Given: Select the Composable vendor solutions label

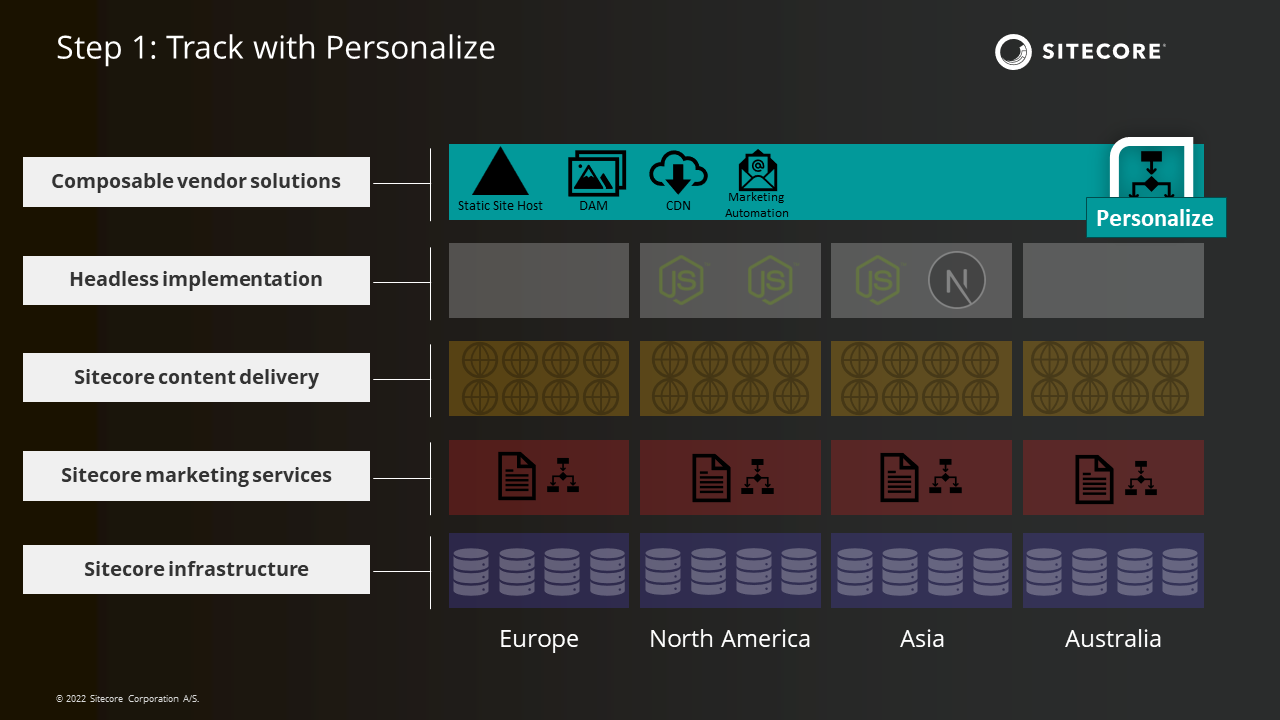Looking at the screenshot, I should (x=196, y=182).
